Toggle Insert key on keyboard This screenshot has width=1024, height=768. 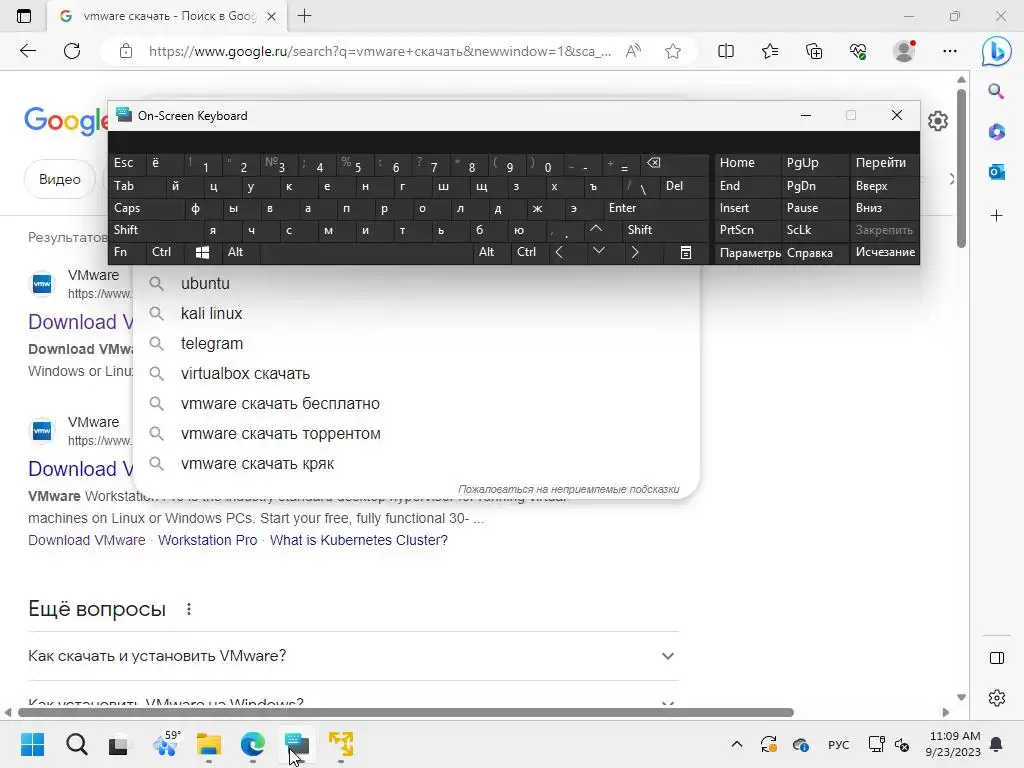click(x=747, y=208)
